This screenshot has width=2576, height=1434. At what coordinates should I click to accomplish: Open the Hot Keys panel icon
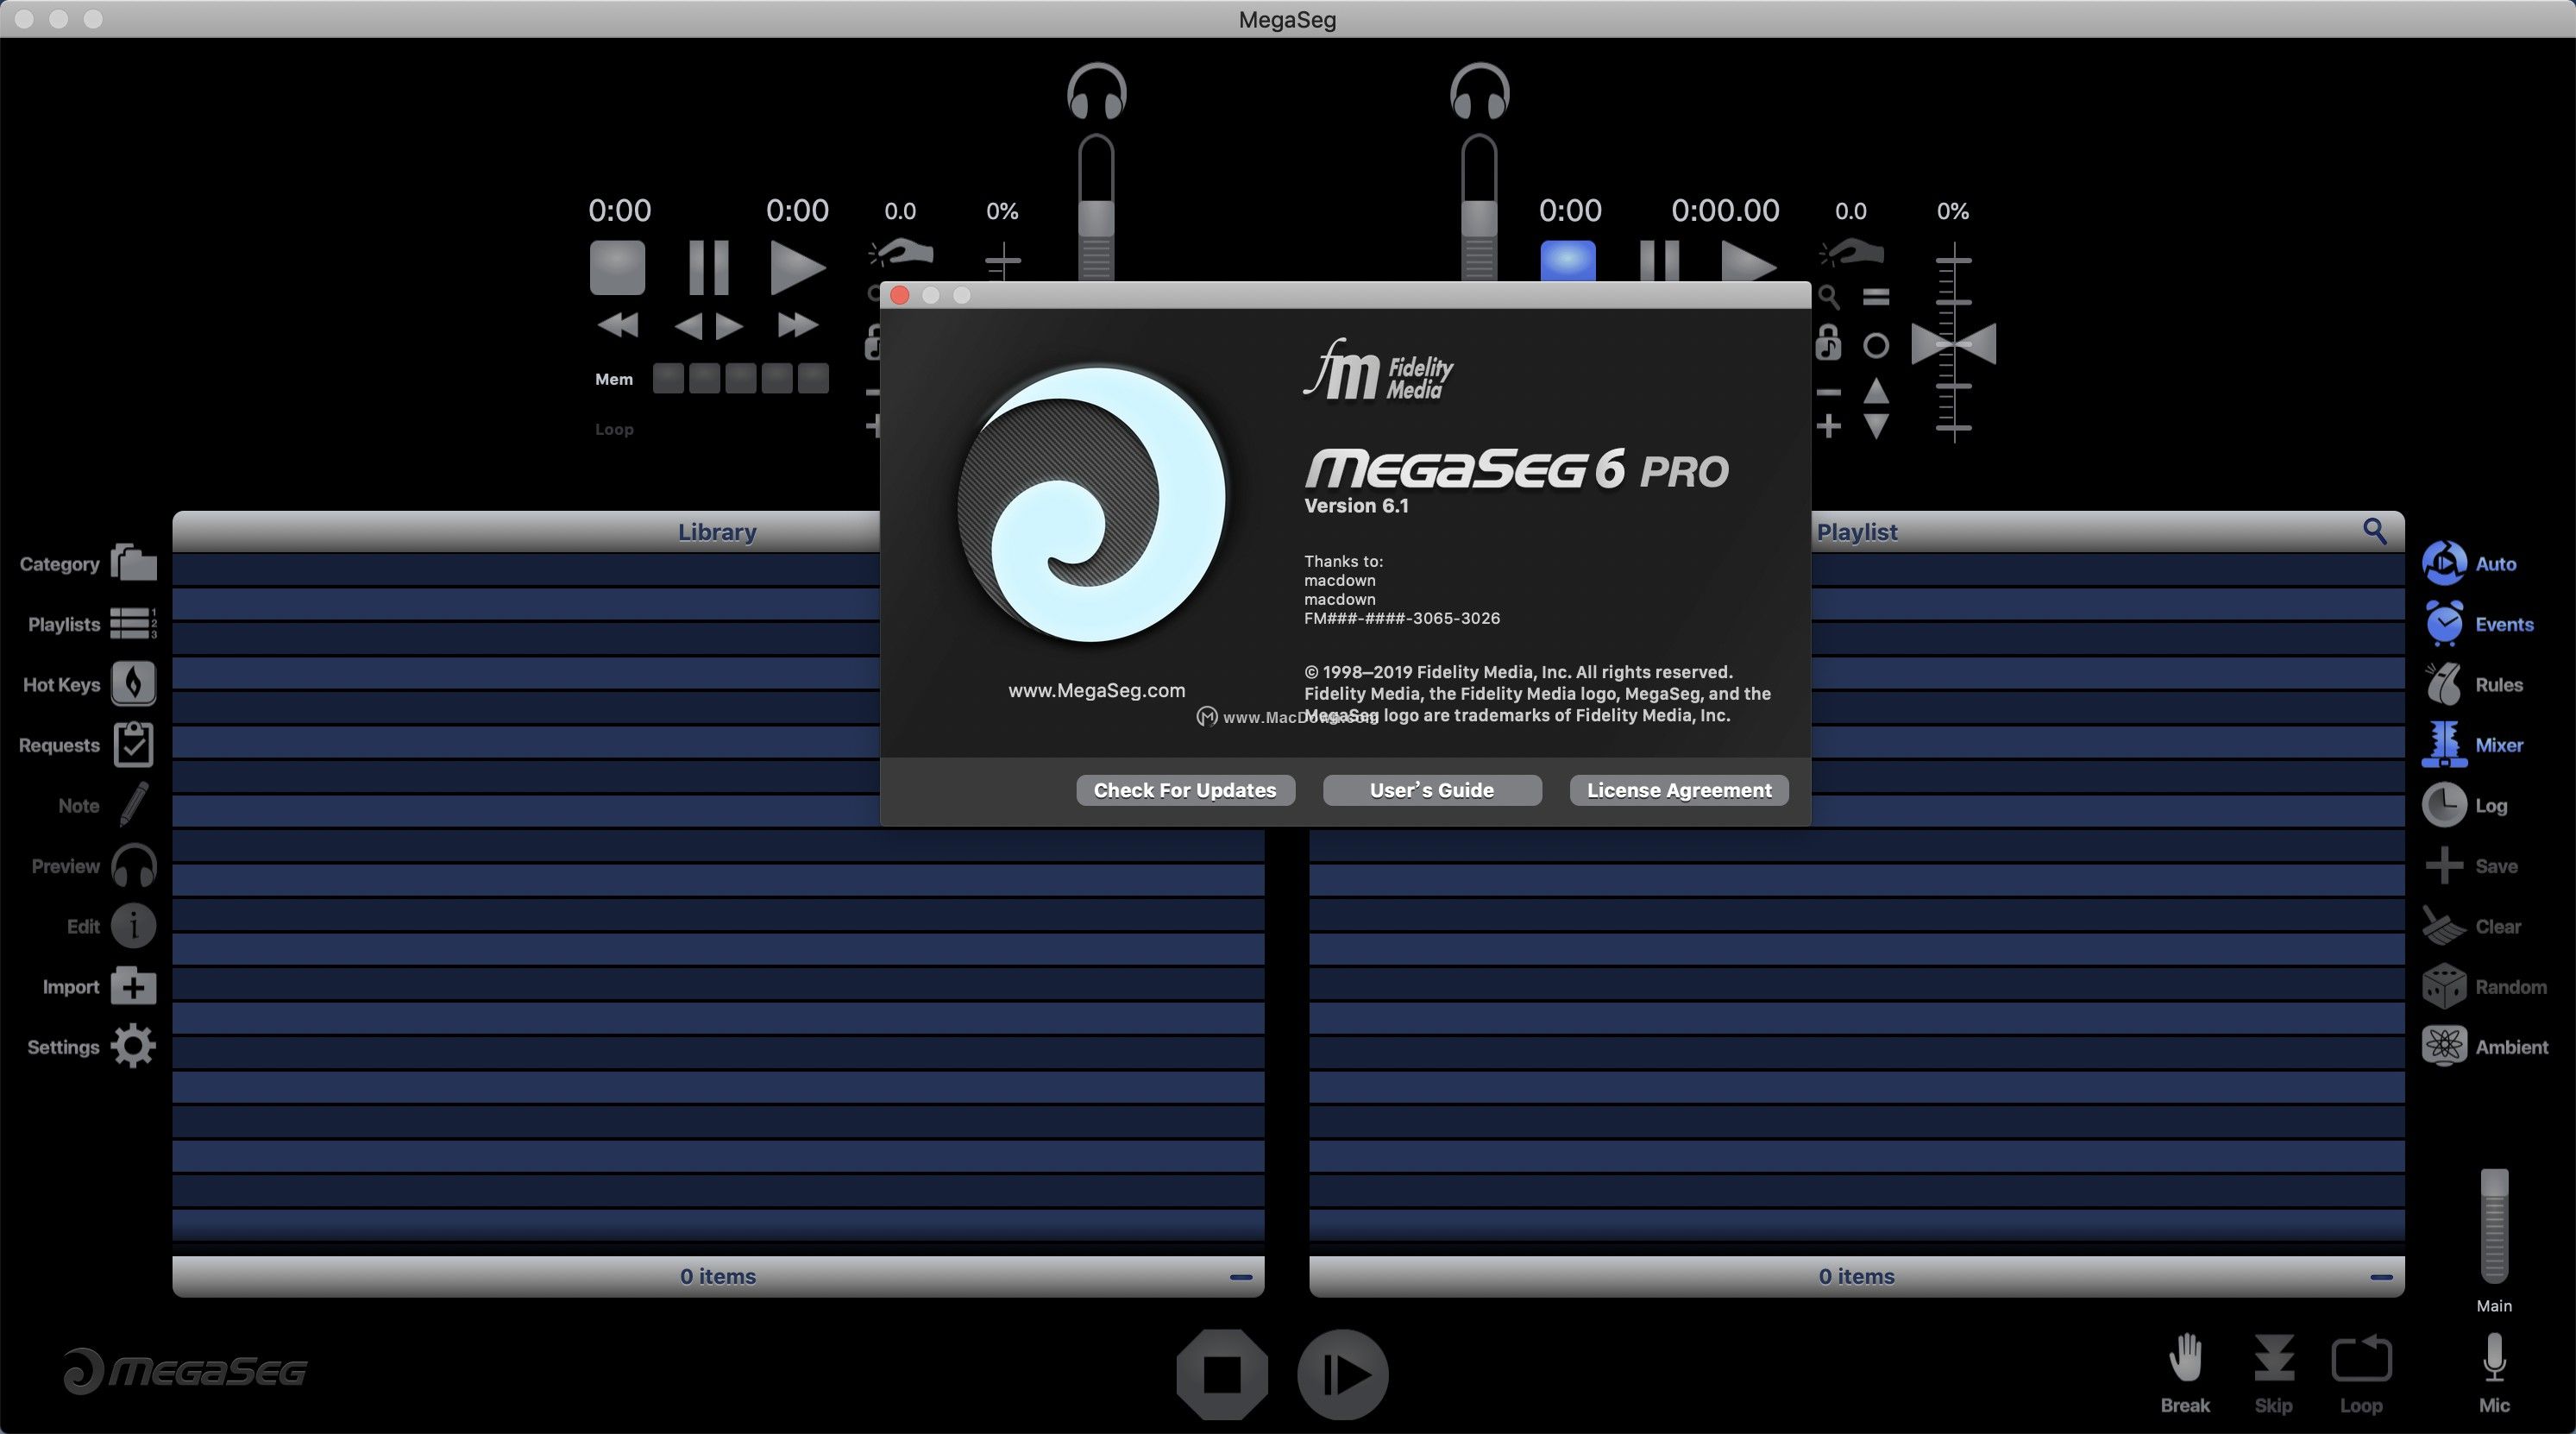click(133, 684)
